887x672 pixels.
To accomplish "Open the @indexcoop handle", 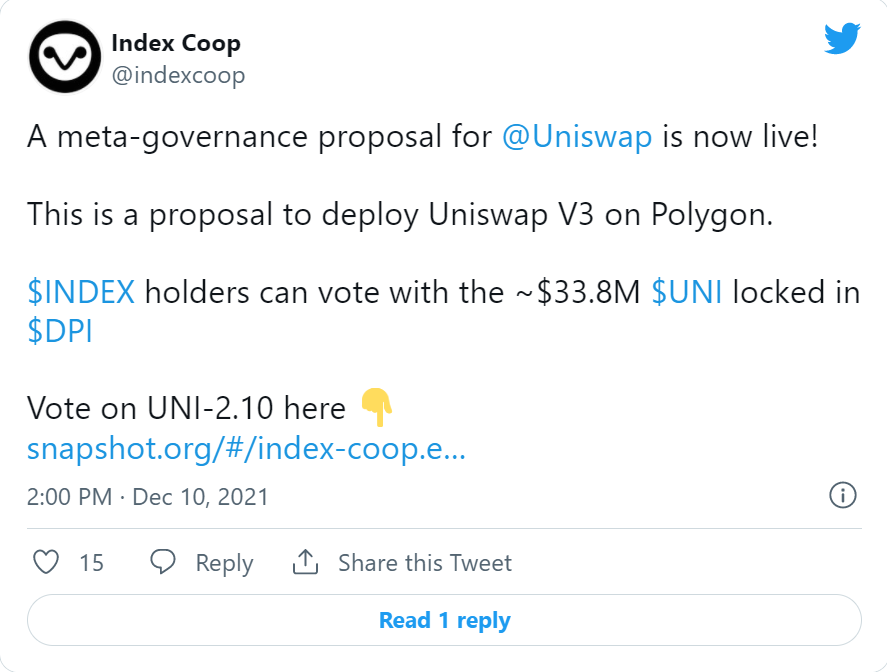I will point(178,75).
